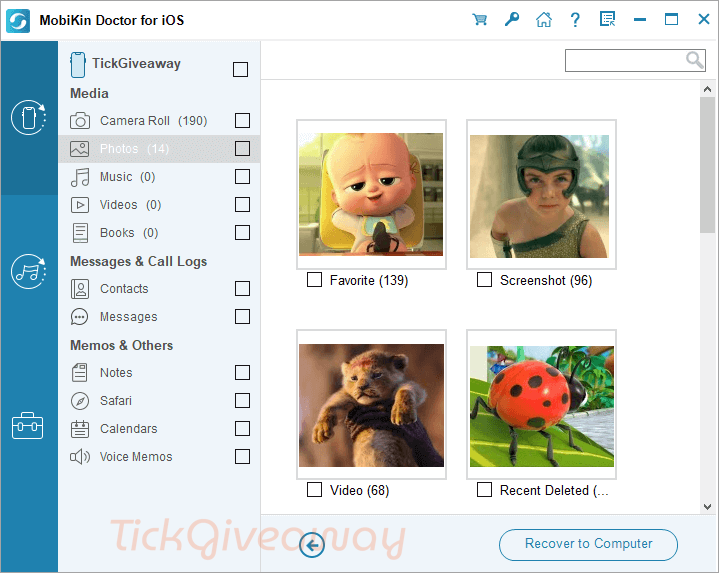Click the Messages speech bubble icon
The width and height of the screenshot is (719, 573).
click(79, 317)
